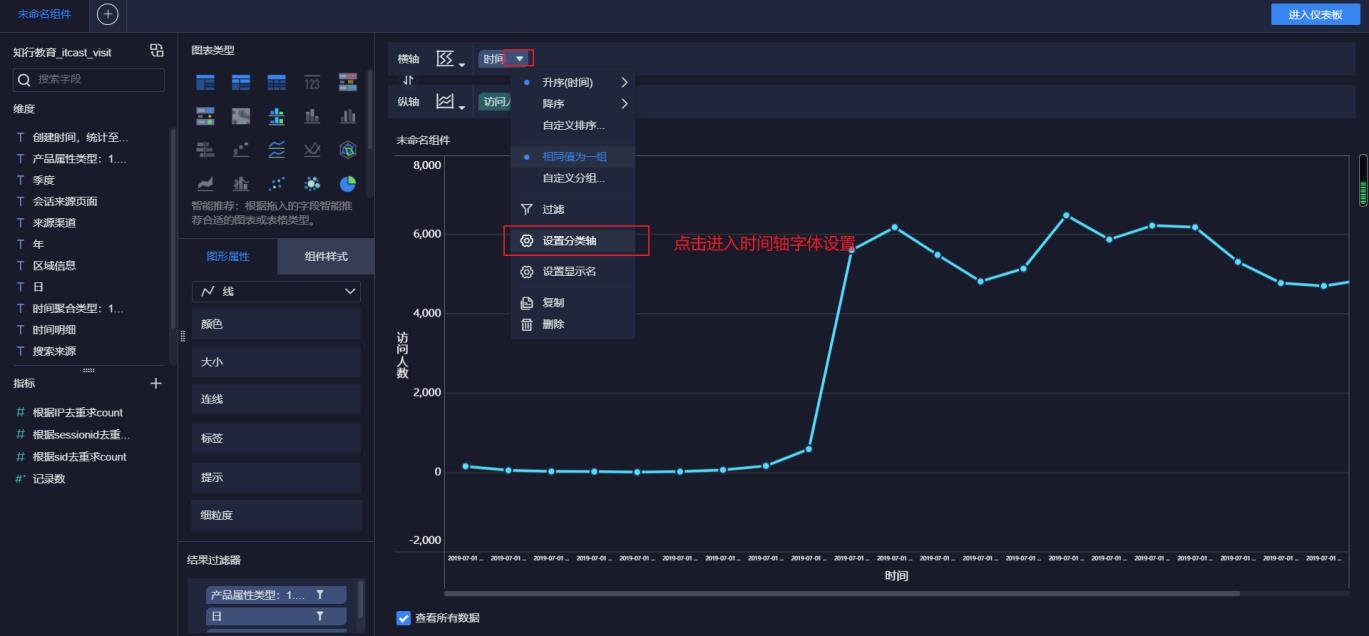Toggle the 查看所有数据 checkbox

tap(404, 618)
